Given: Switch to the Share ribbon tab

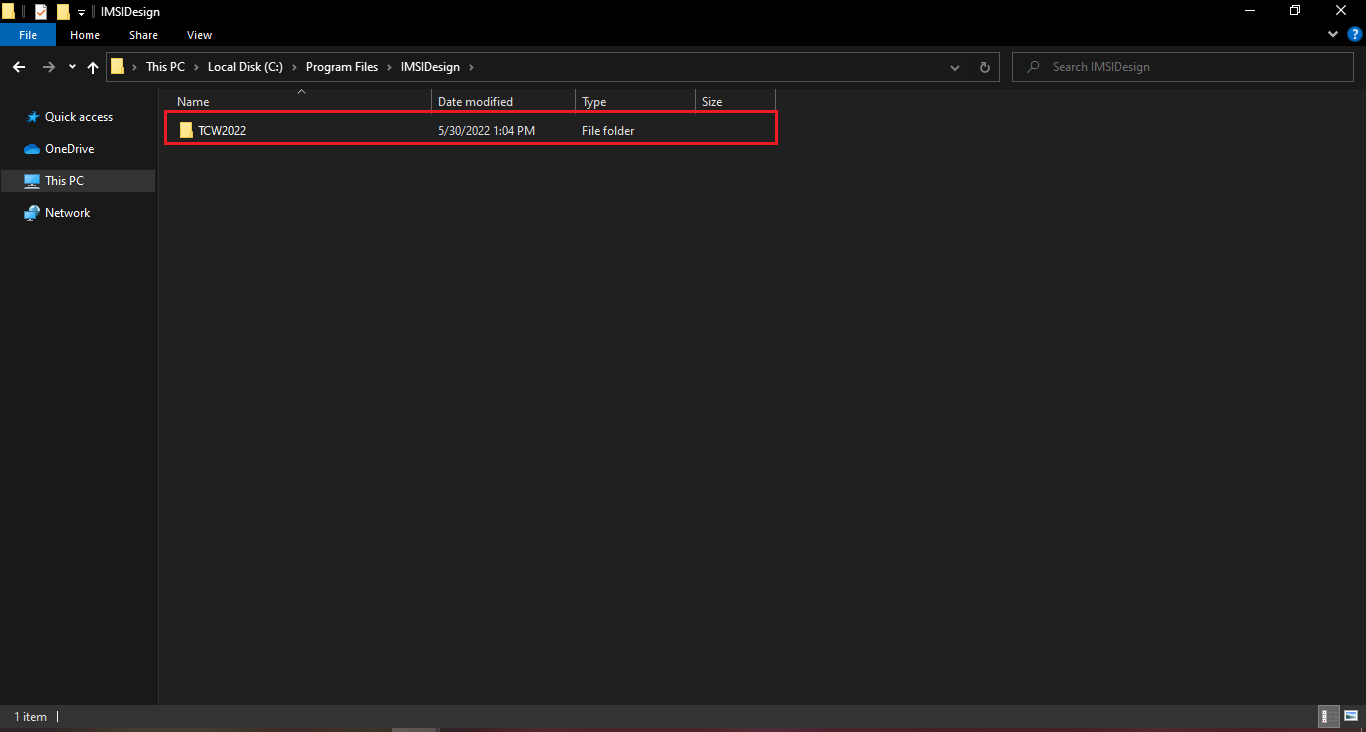Looking at the screenshot, I should (143, 35).
